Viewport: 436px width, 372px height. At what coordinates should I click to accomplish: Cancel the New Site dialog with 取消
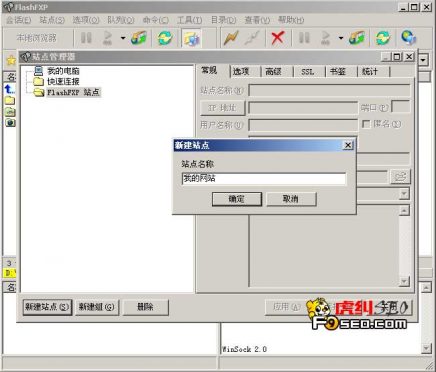point(291,199)
